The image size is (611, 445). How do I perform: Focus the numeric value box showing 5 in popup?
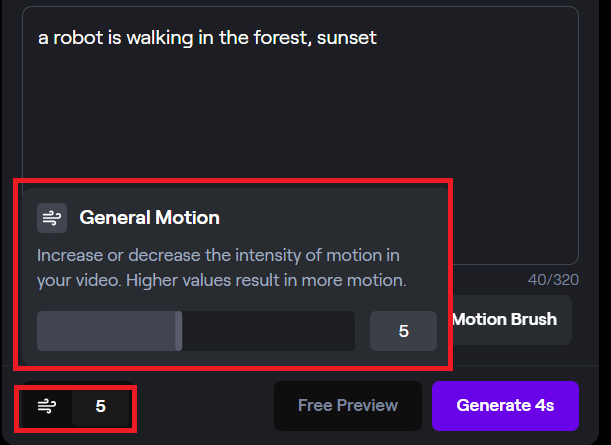pos(403,331)
